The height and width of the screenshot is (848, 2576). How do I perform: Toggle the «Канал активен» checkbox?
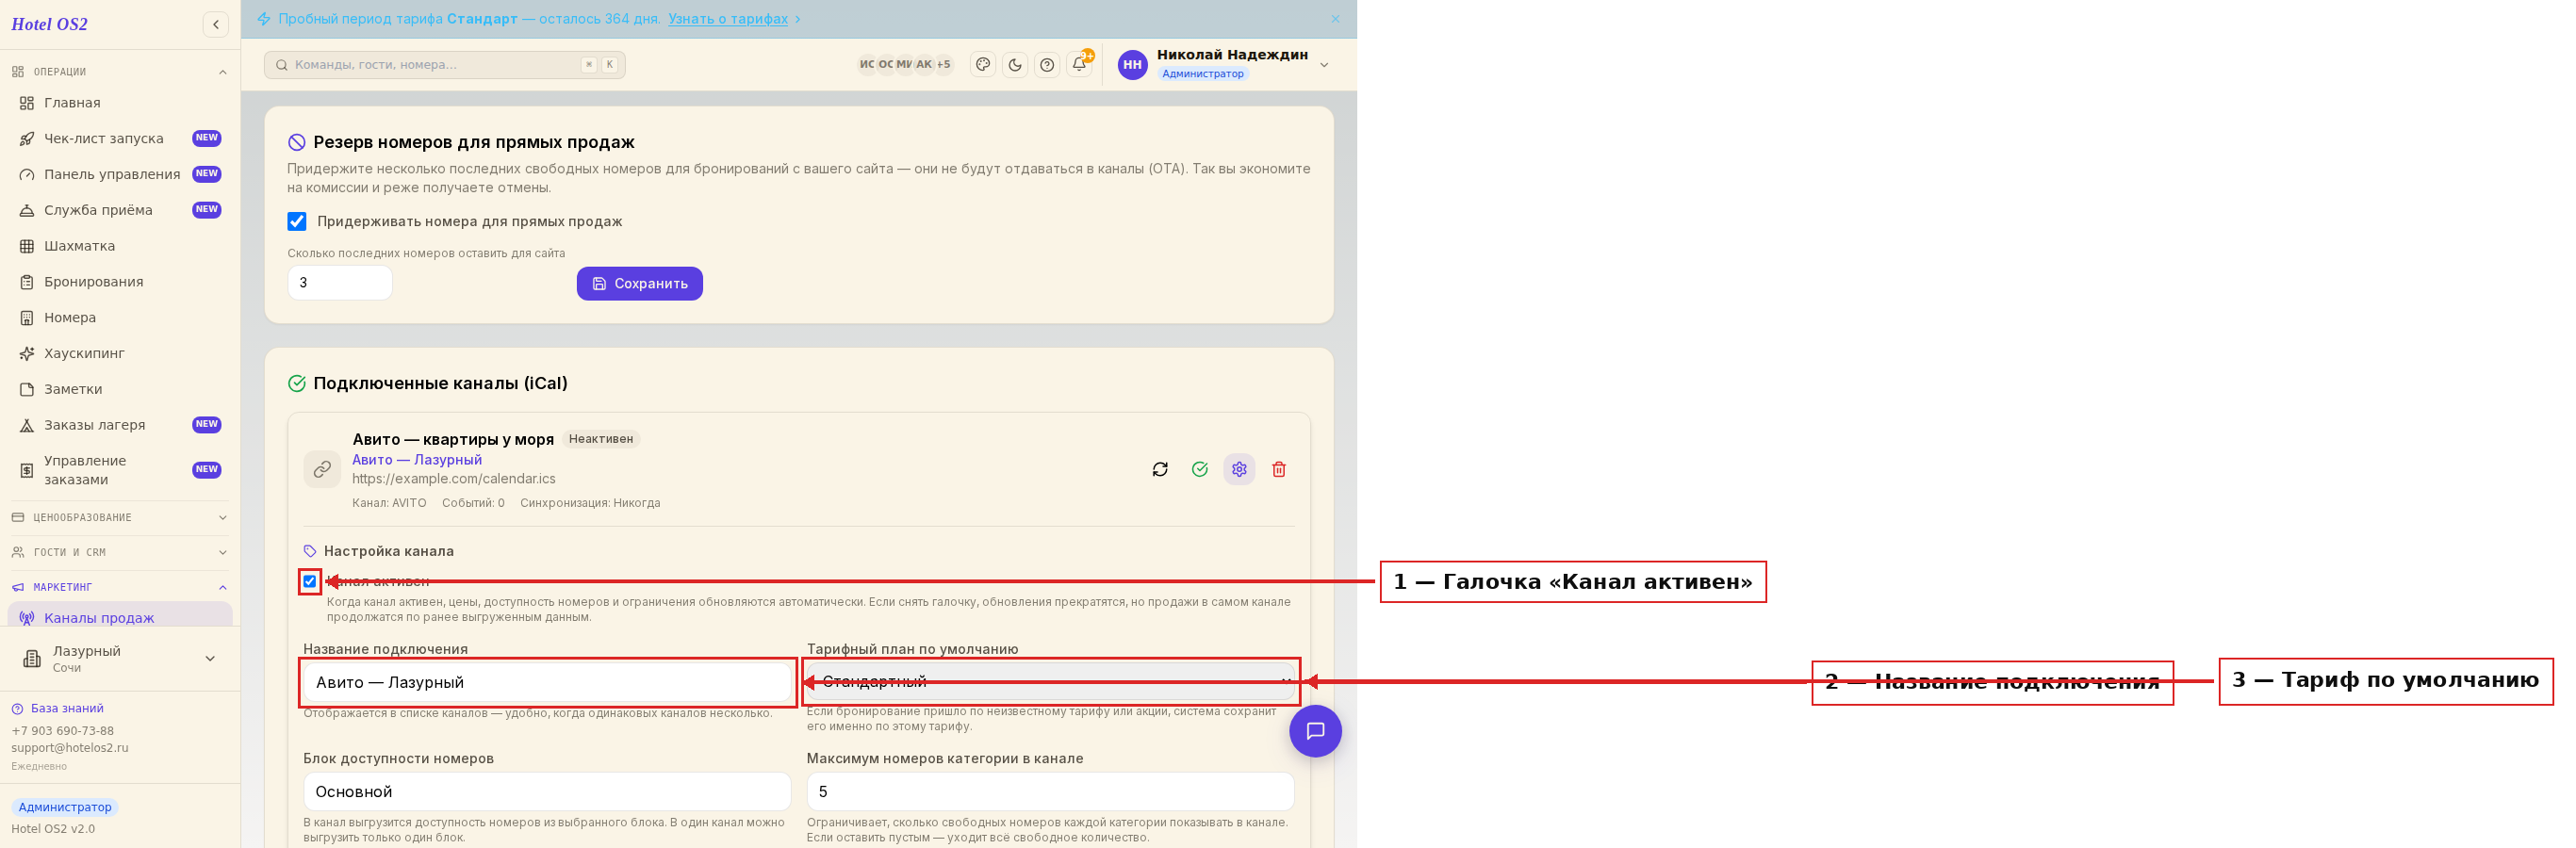pos(310,581)
